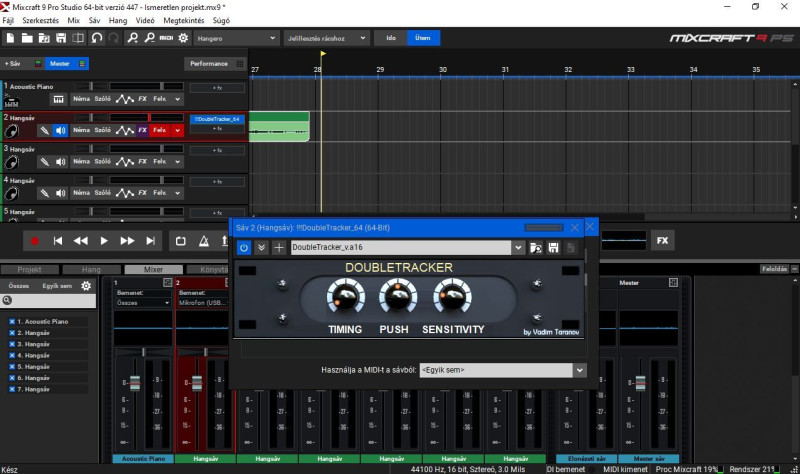The height and width of the screenshot is (474, 800).
Task: Open a project with the folder icon
Action: click(27, 38)
